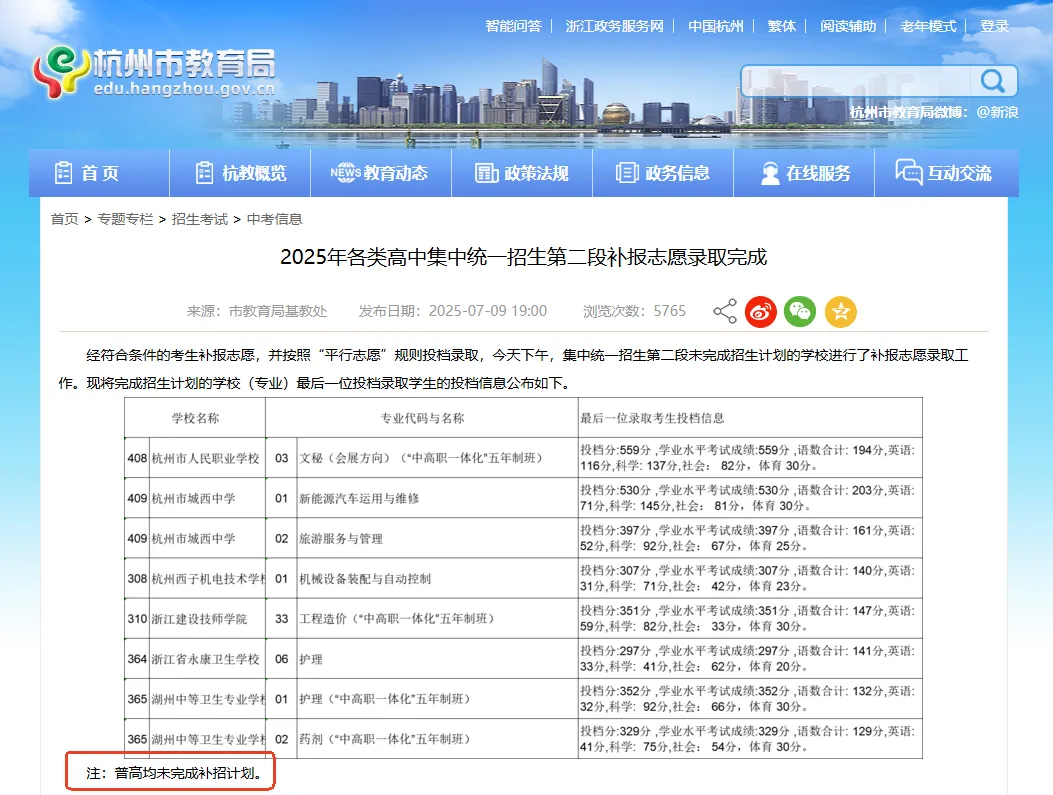
Task: Open the 杭教概览 menu item
Action: tap(242, 172)
